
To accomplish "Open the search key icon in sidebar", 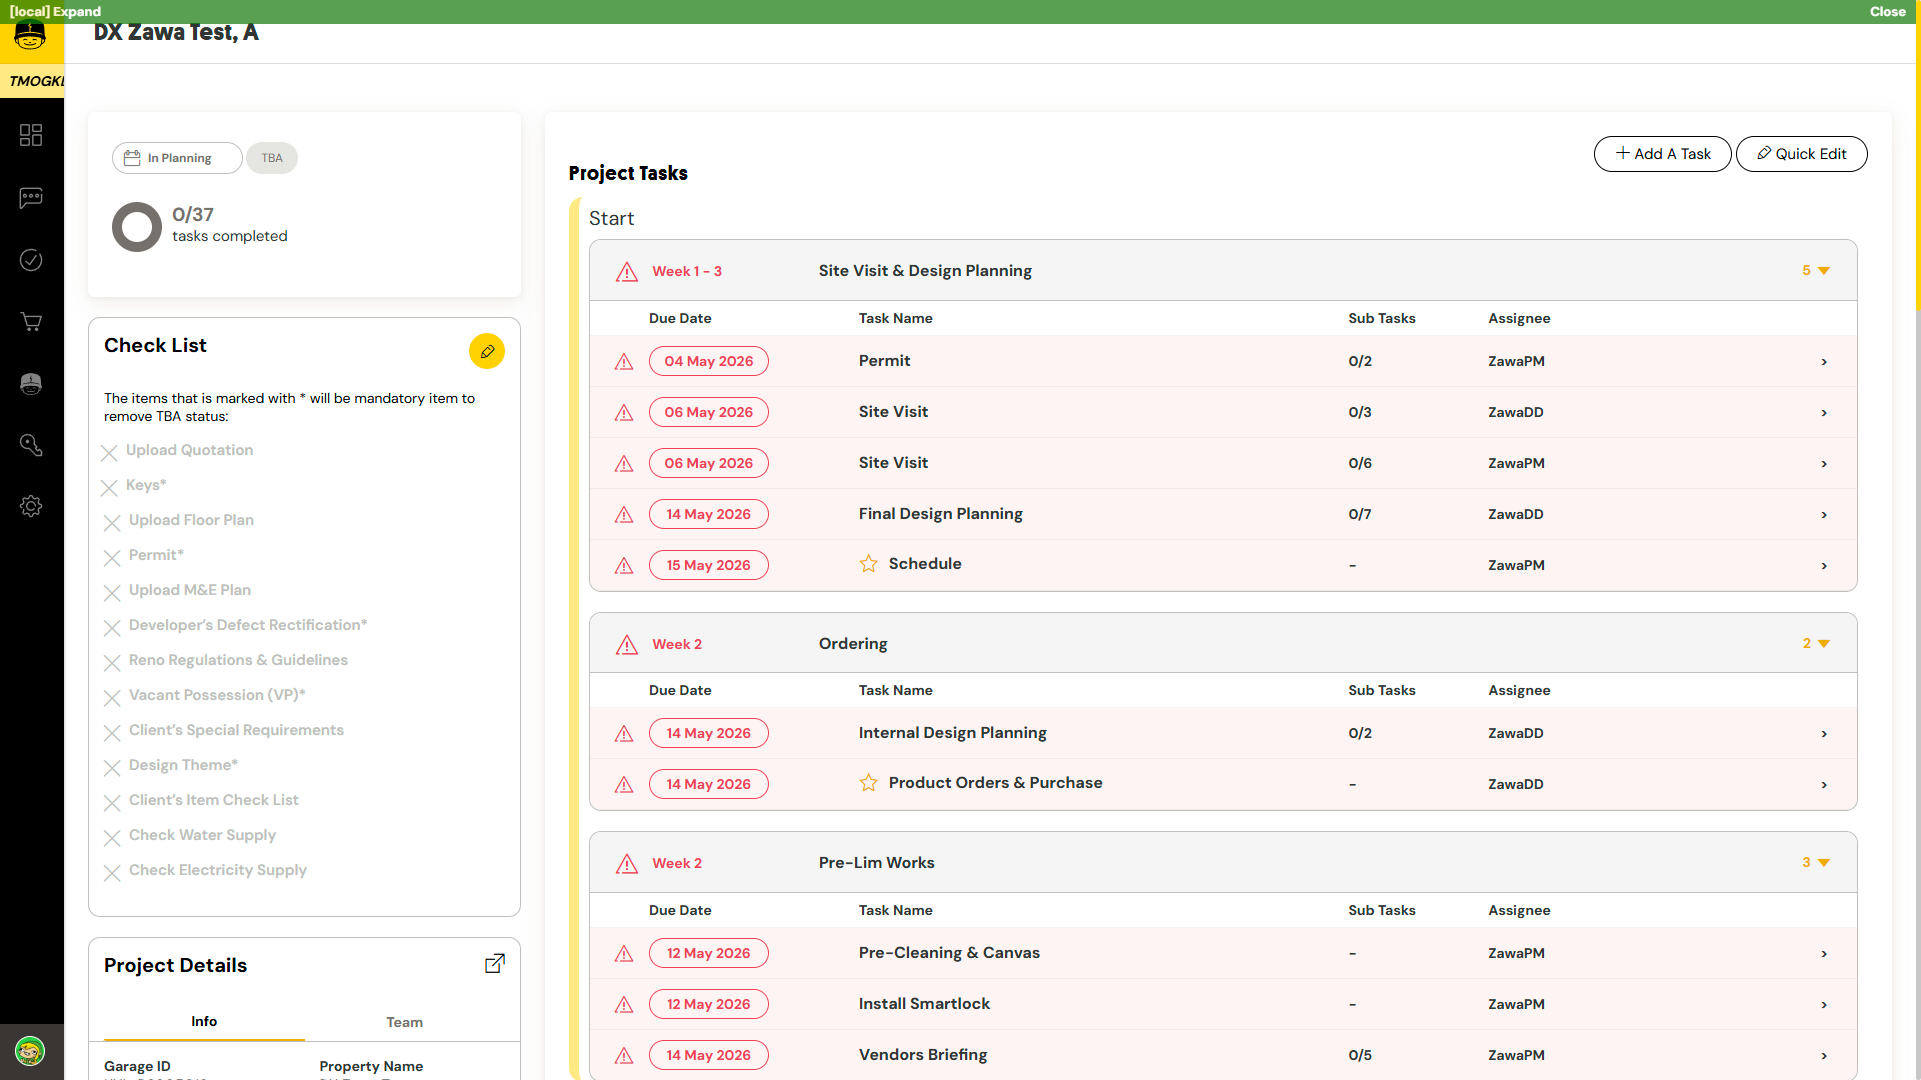I will (31, 445).
